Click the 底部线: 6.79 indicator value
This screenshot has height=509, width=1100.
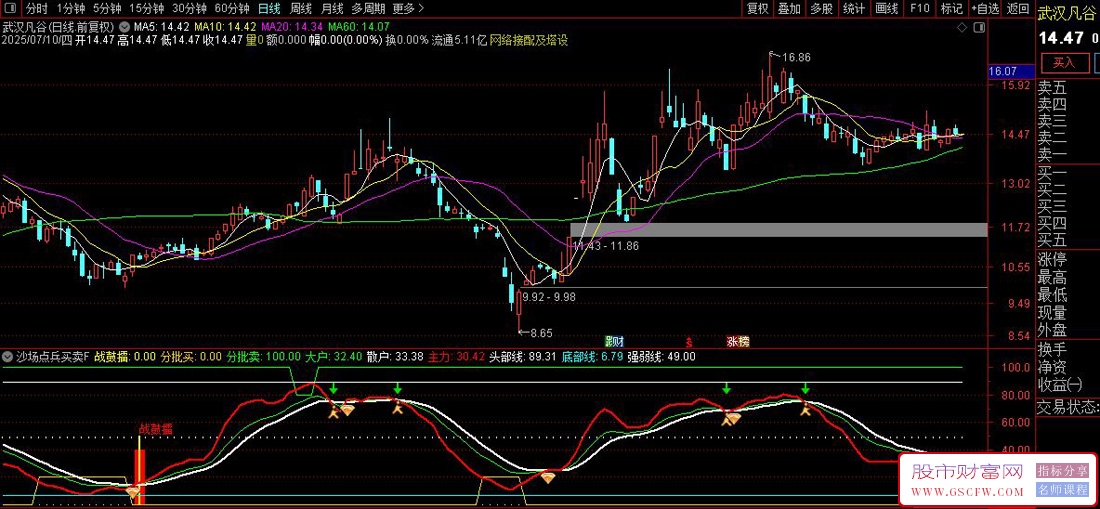coord(591,356)
